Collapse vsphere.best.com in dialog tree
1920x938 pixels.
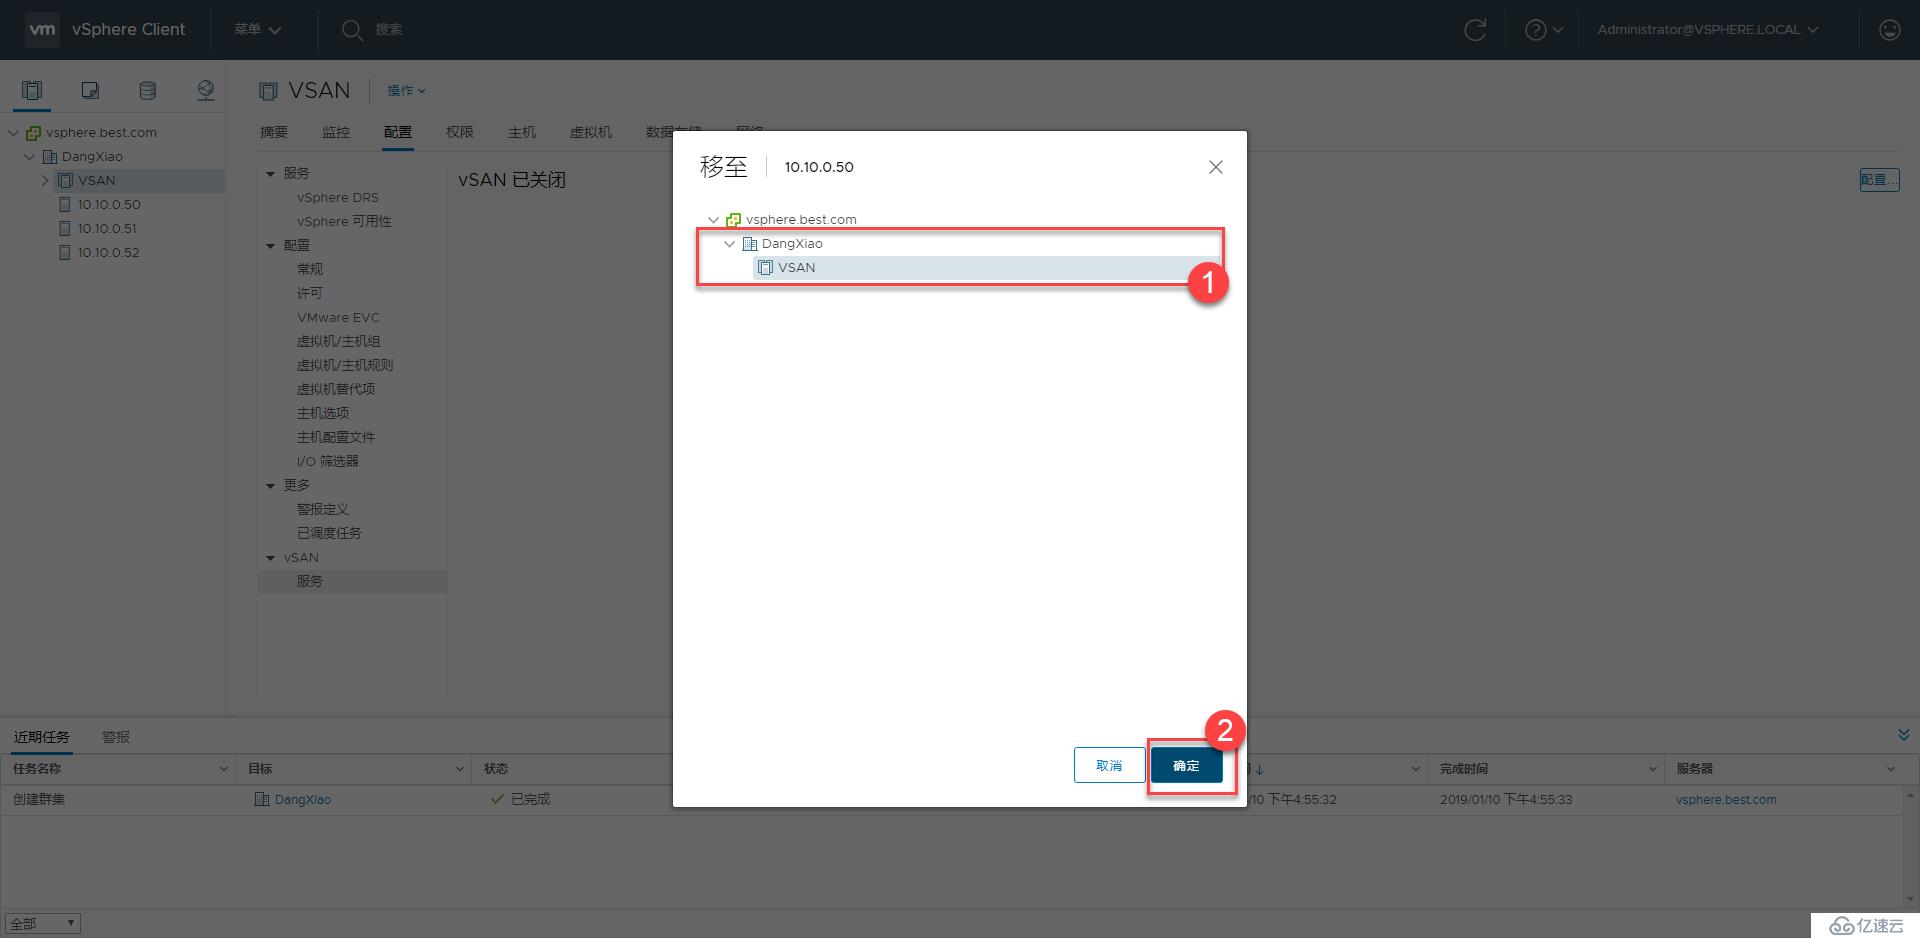click(x=713, y=219)
